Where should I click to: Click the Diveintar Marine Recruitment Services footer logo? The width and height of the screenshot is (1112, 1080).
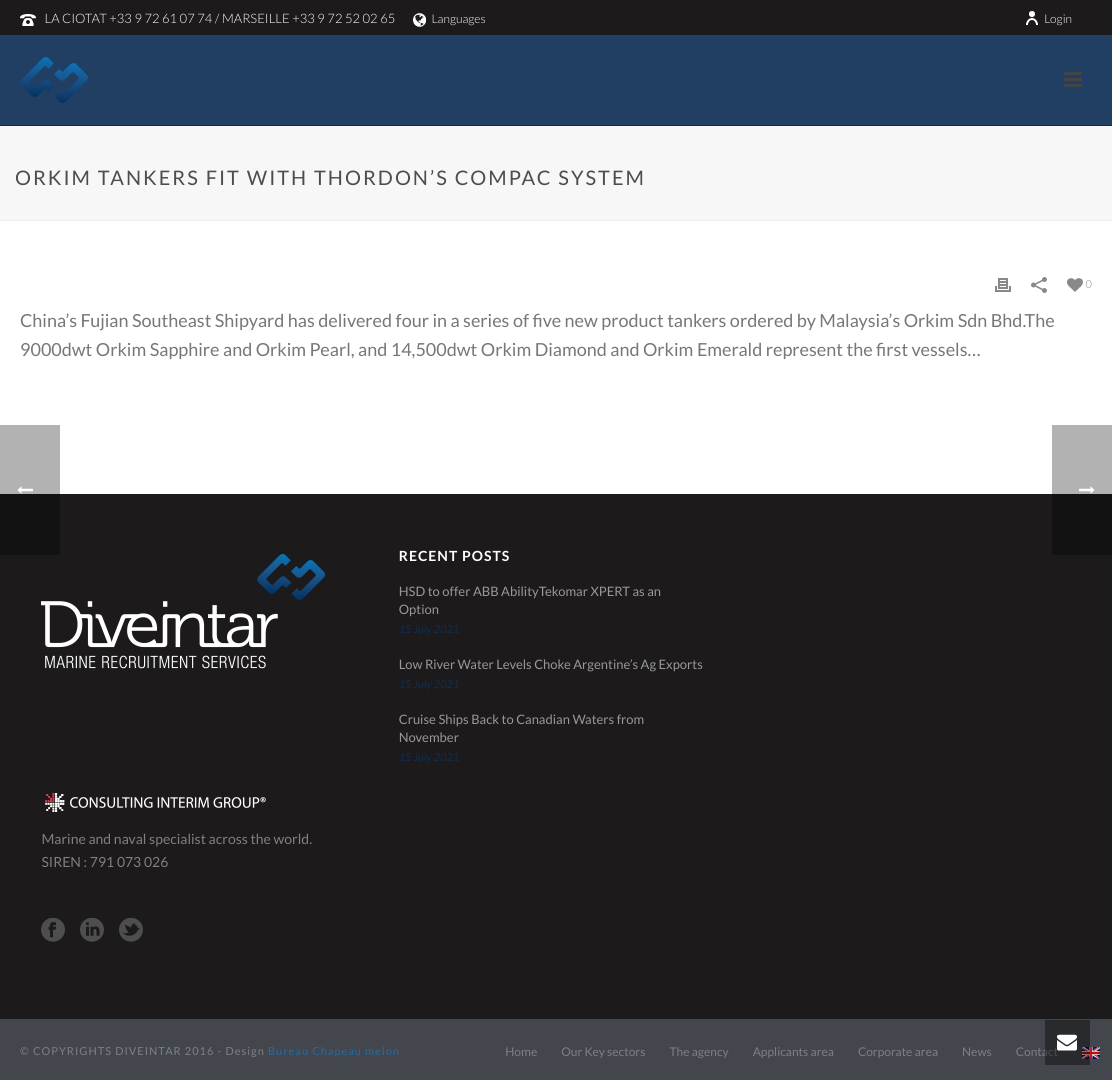tap(183, 612)
